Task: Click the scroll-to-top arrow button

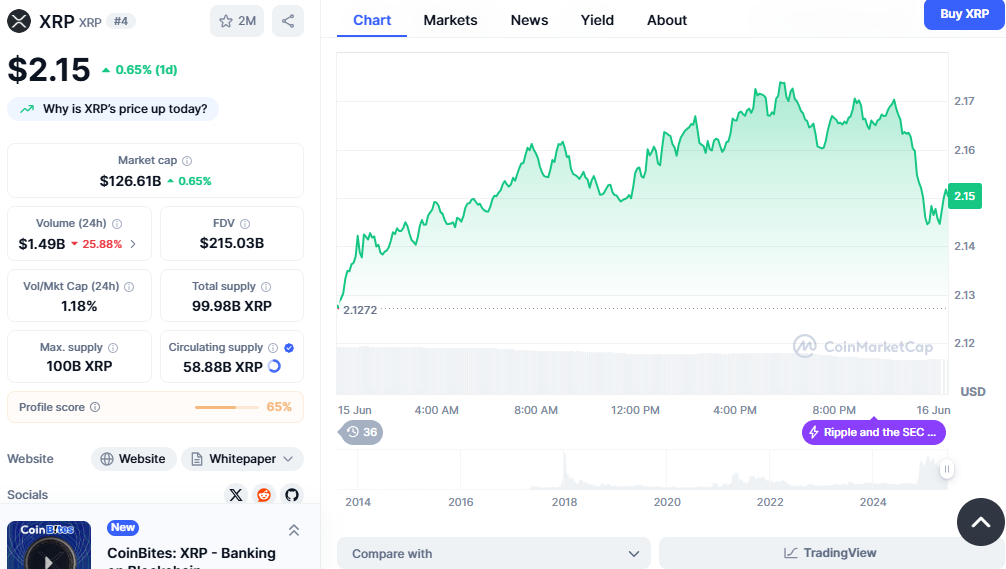Action: 980,521
